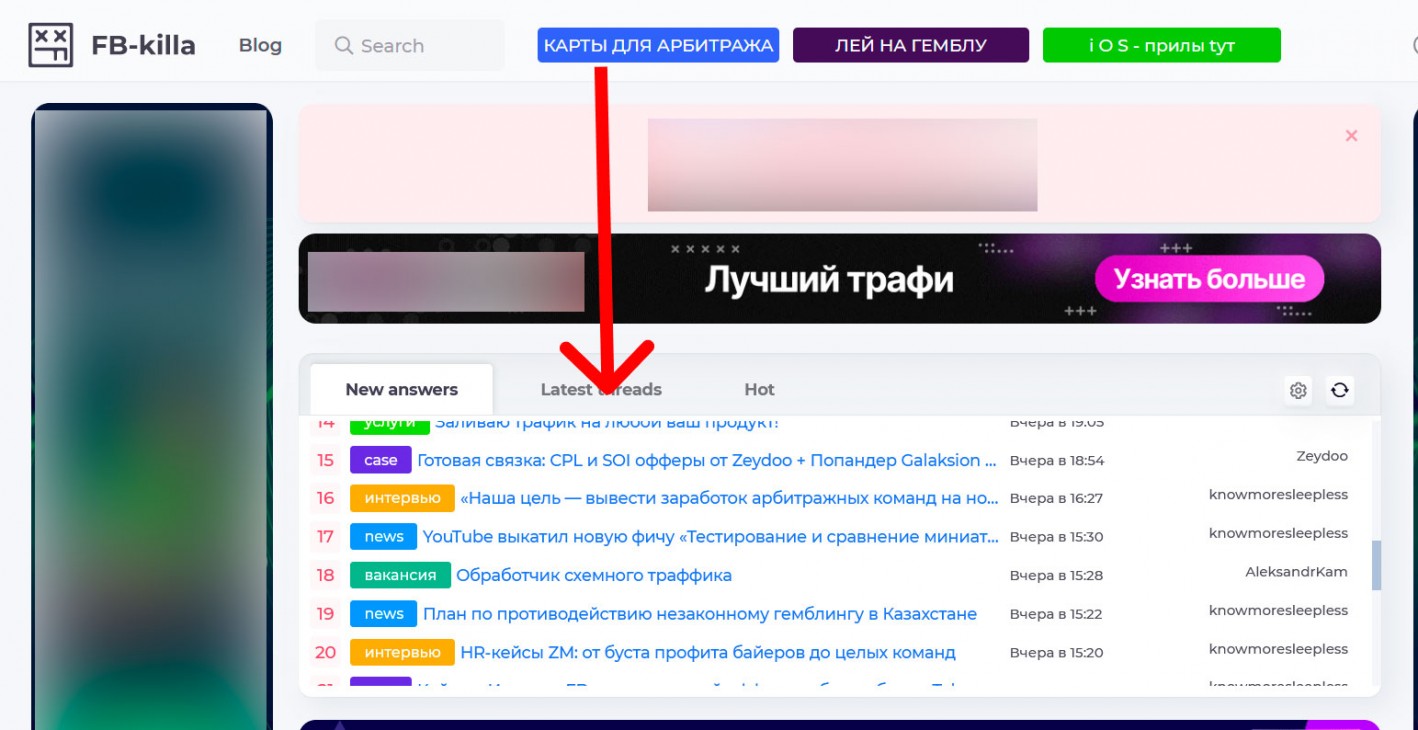The height and width of the screenshot is (730, 1418).
Task: Open the FB-killa home link text
Action: coord(143,46)
